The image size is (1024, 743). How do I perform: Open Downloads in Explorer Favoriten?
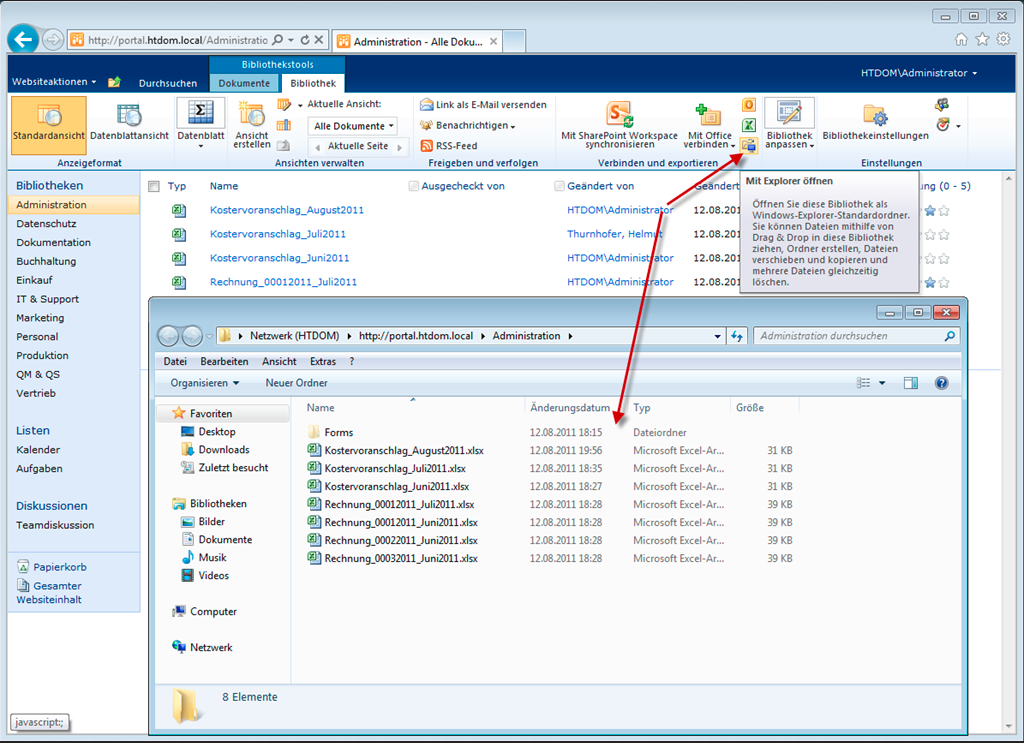click(x=224, y=449)
